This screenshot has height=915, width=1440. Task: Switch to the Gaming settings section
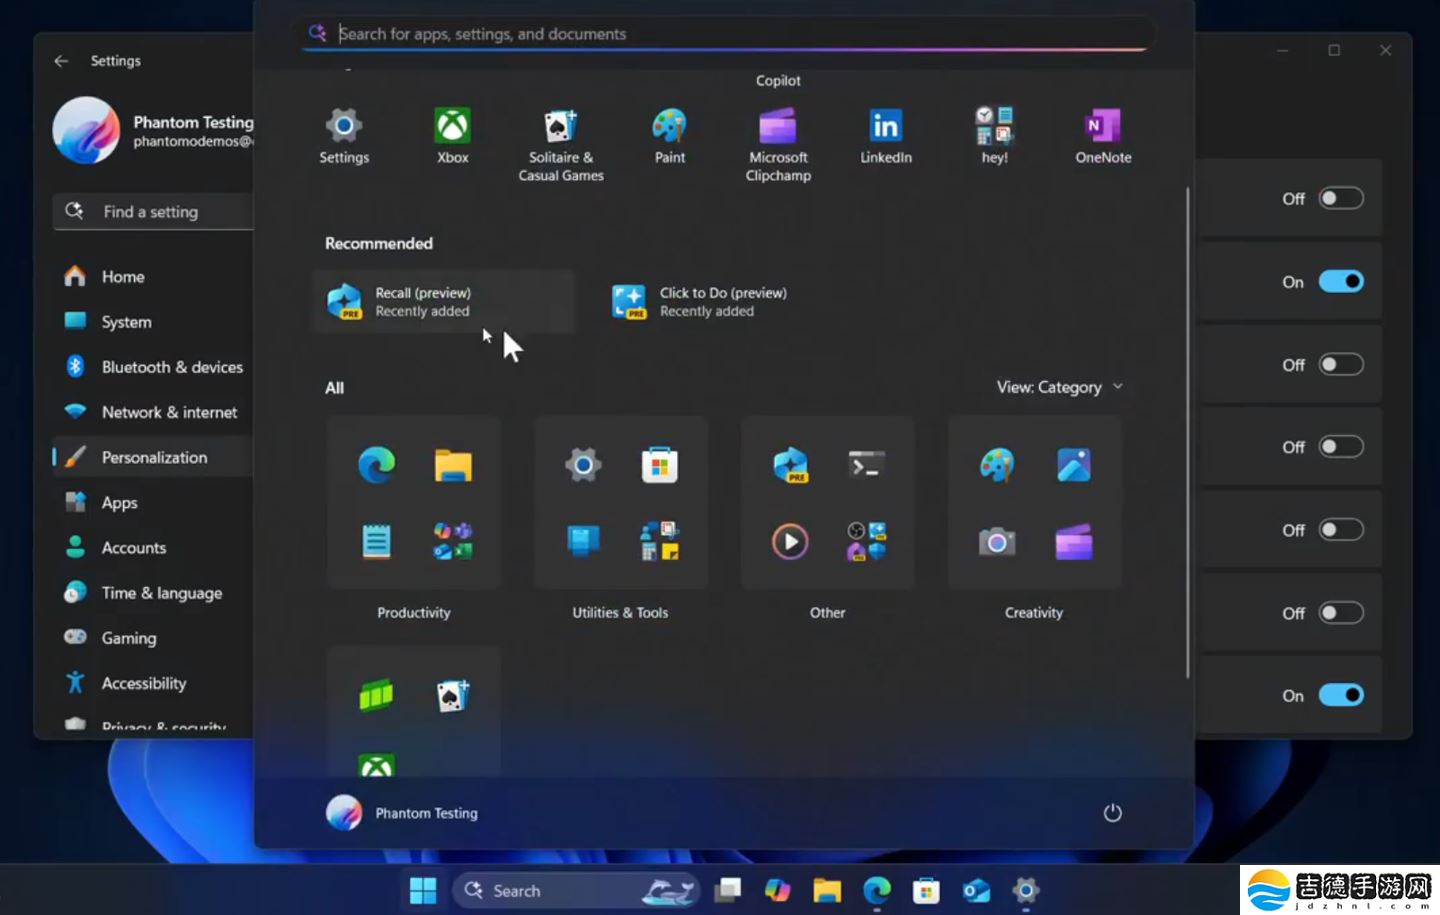(127, 637)
